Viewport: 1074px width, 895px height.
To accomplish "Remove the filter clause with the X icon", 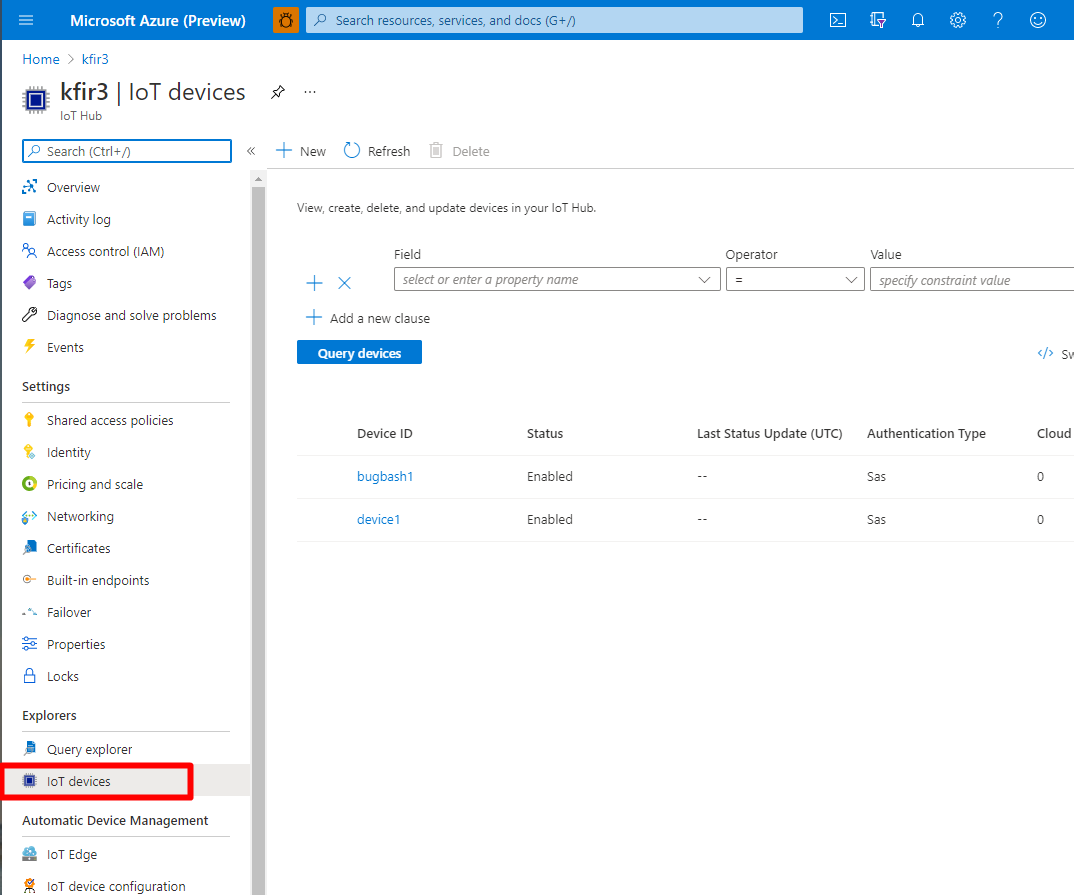I will (x=345, y=283).
